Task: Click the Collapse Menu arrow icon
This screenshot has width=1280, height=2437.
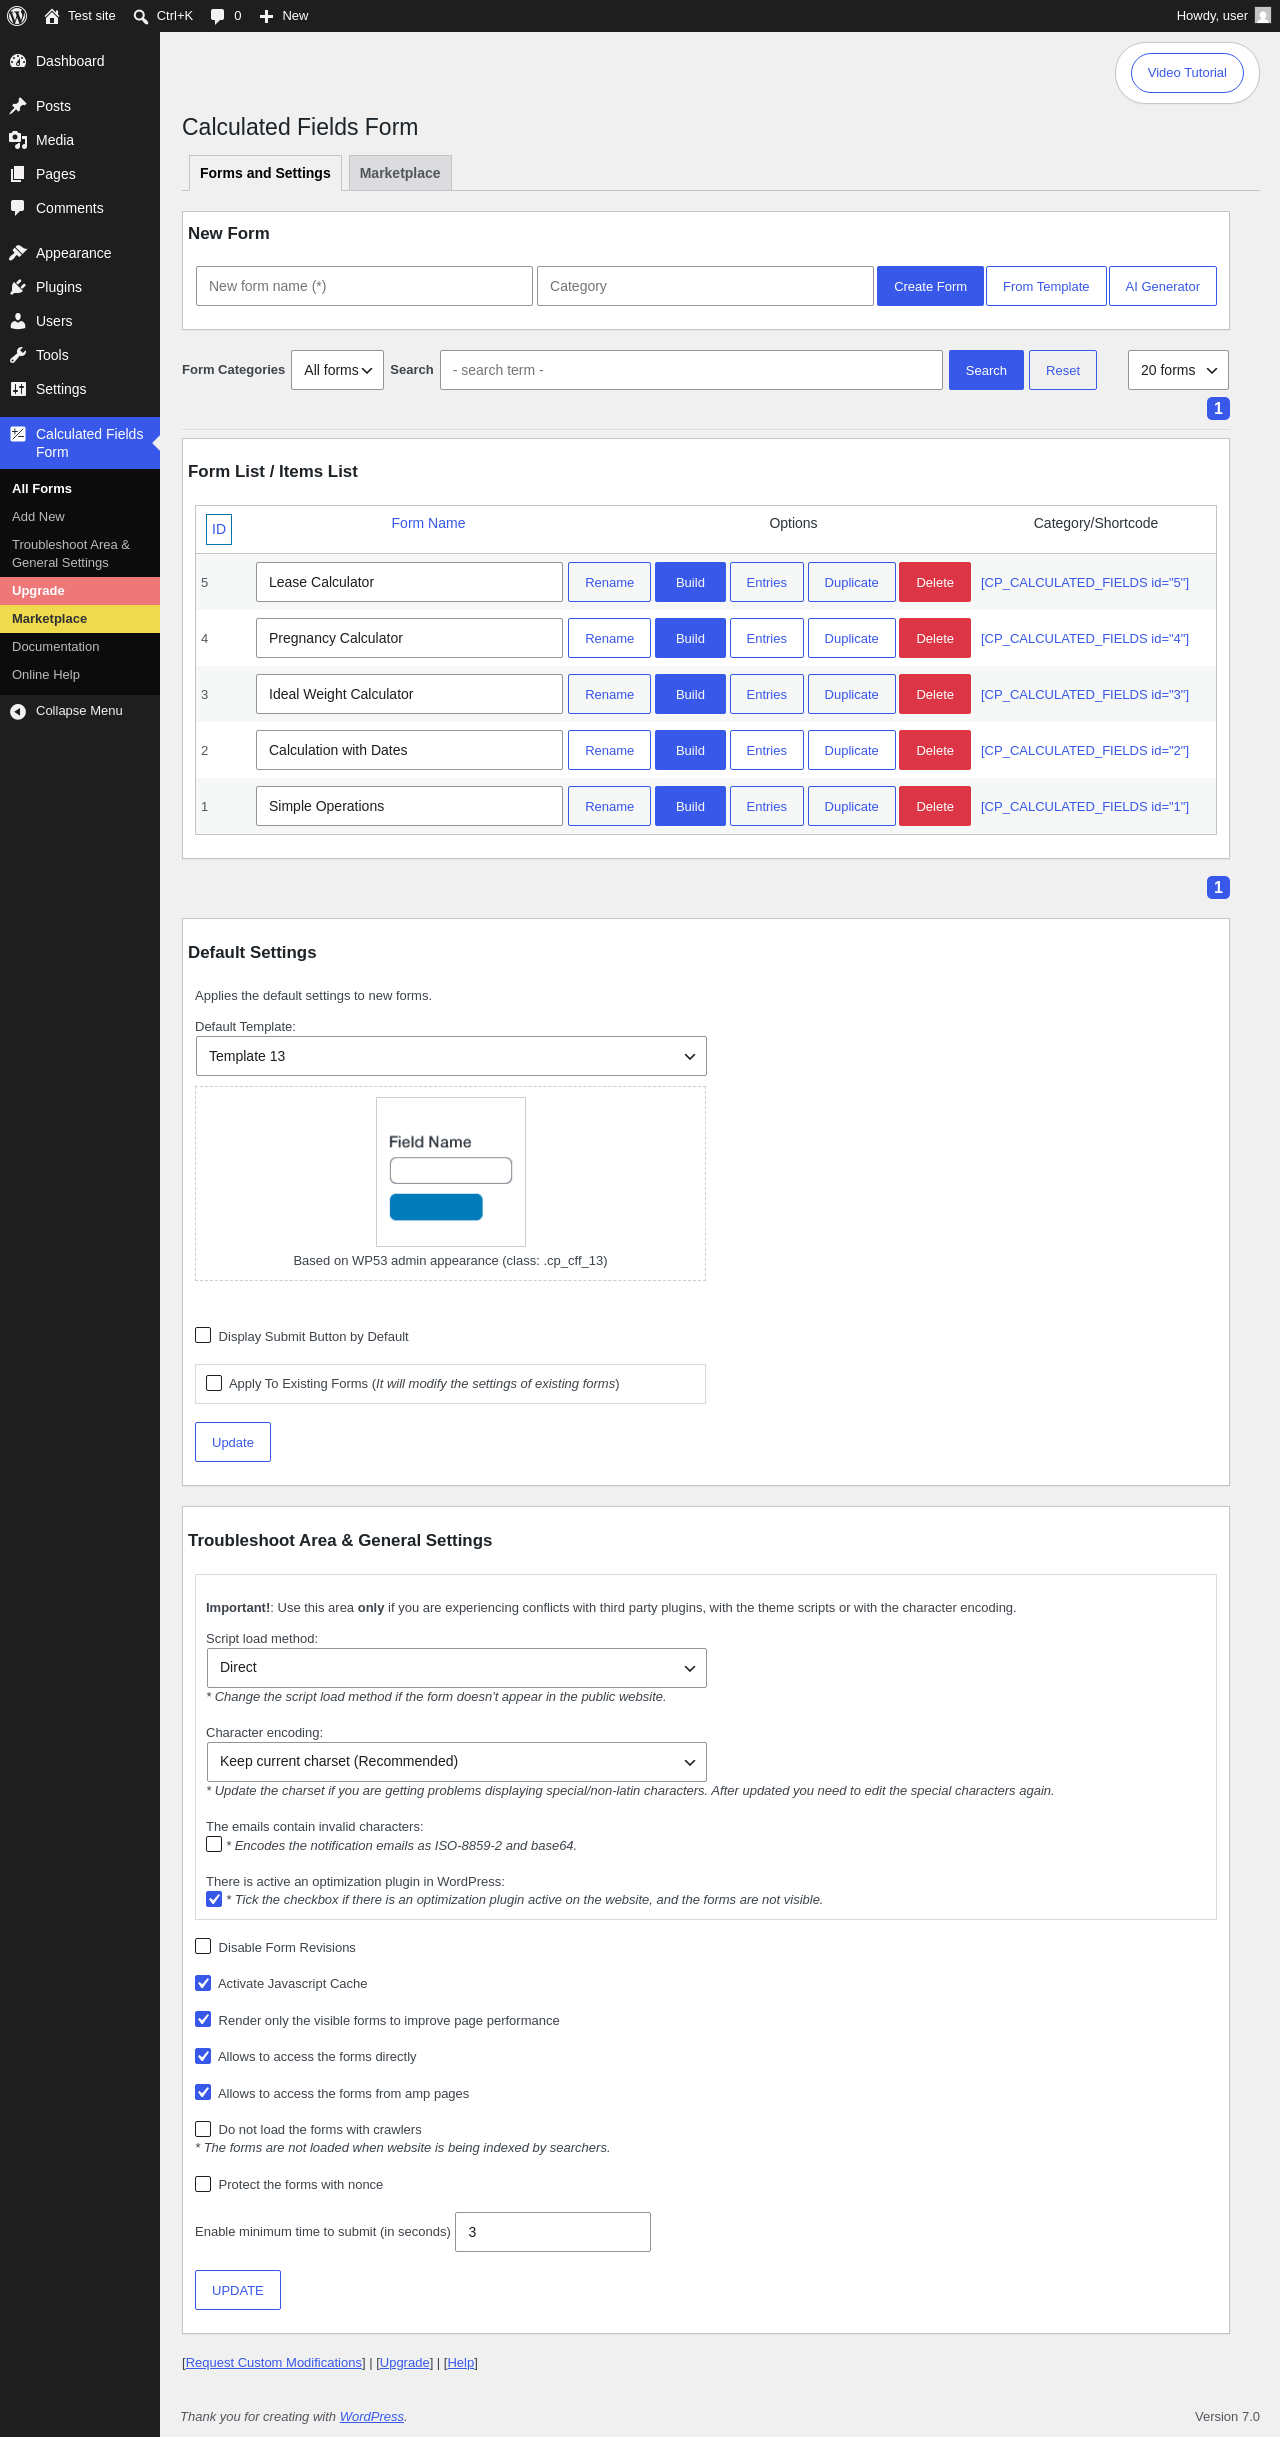Action: pyautogui.click(x=18, y=711)
